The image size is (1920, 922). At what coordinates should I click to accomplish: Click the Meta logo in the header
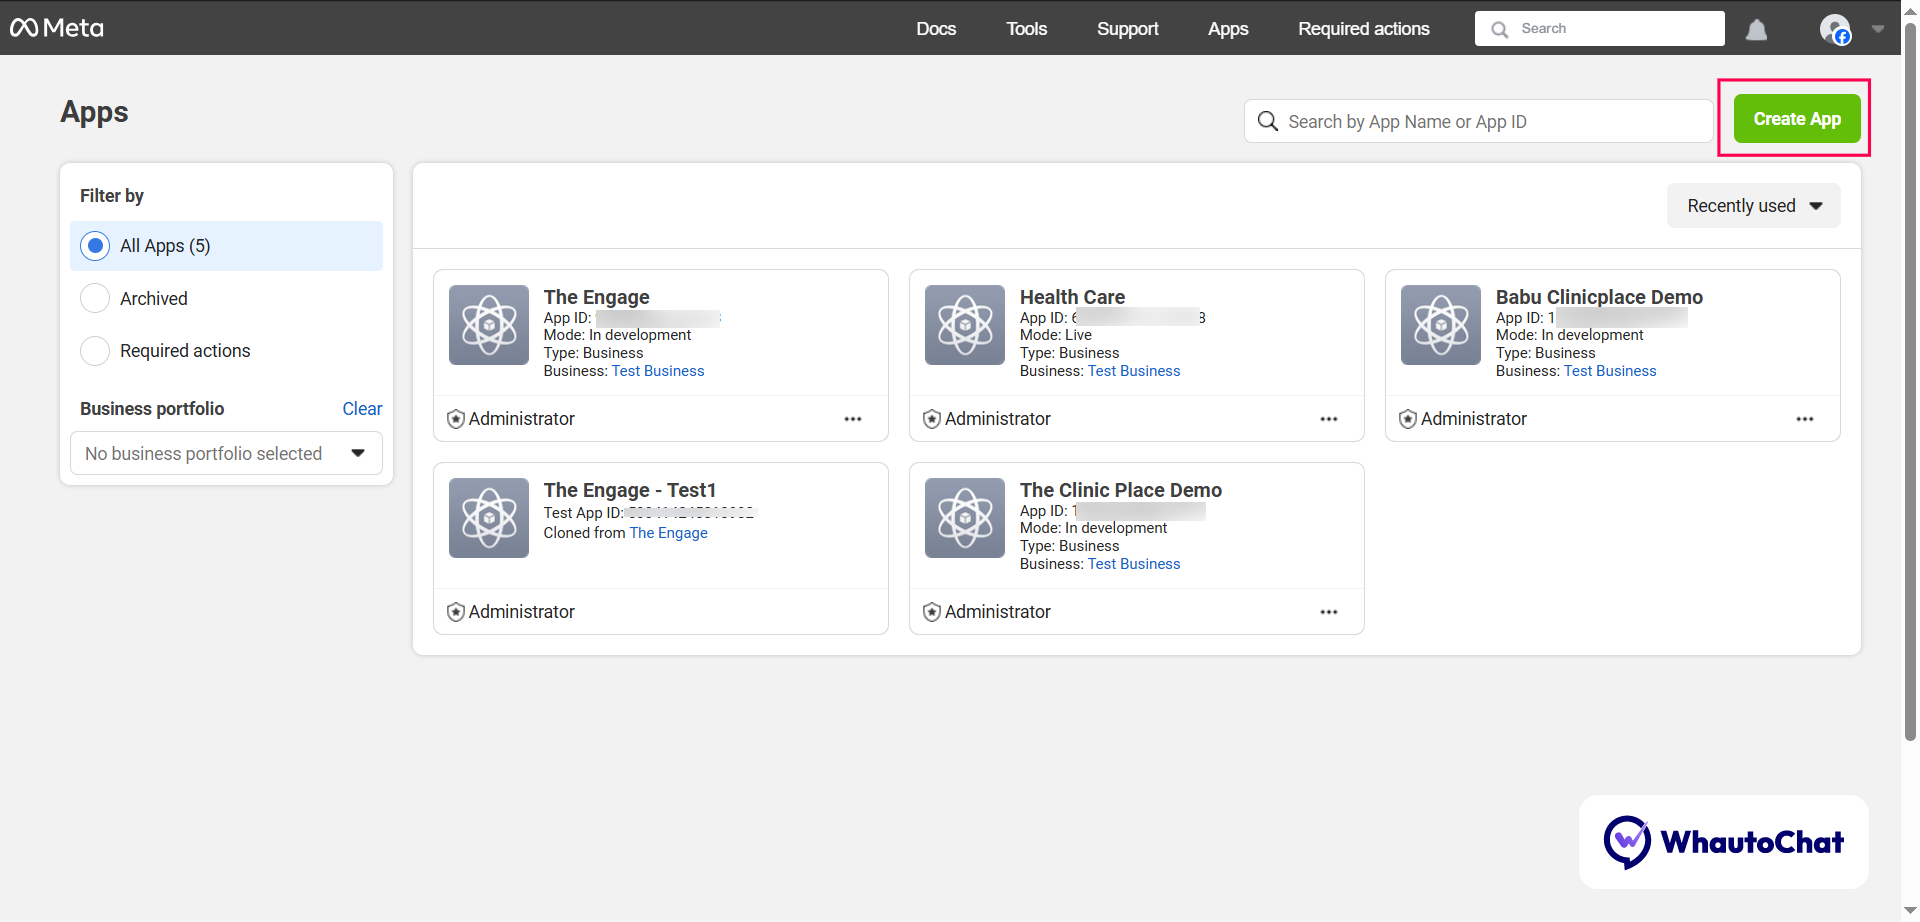pyautogui.click(x=56, y=27)
